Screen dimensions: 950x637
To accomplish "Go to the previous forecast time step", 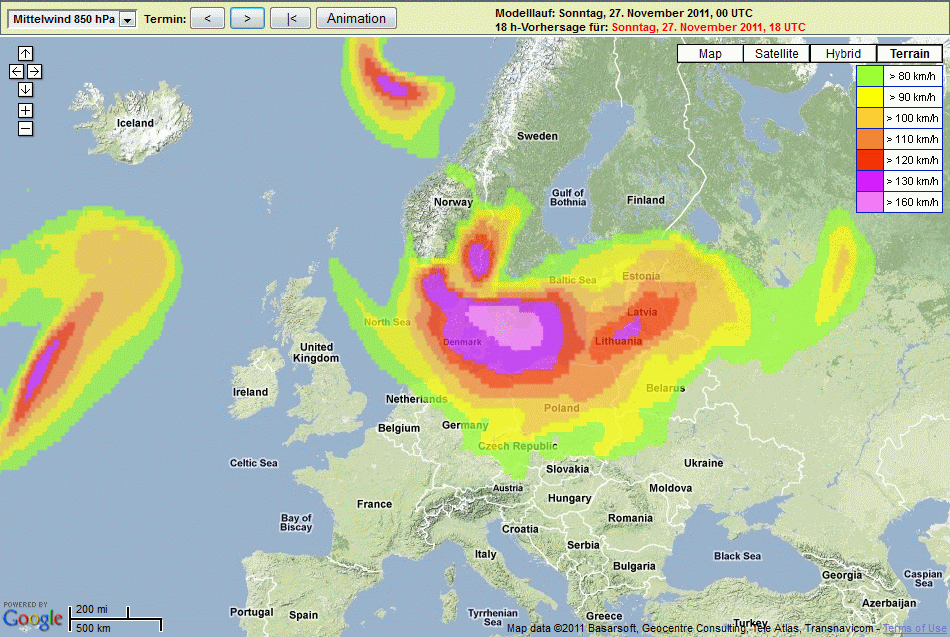I will pos(207,18).
